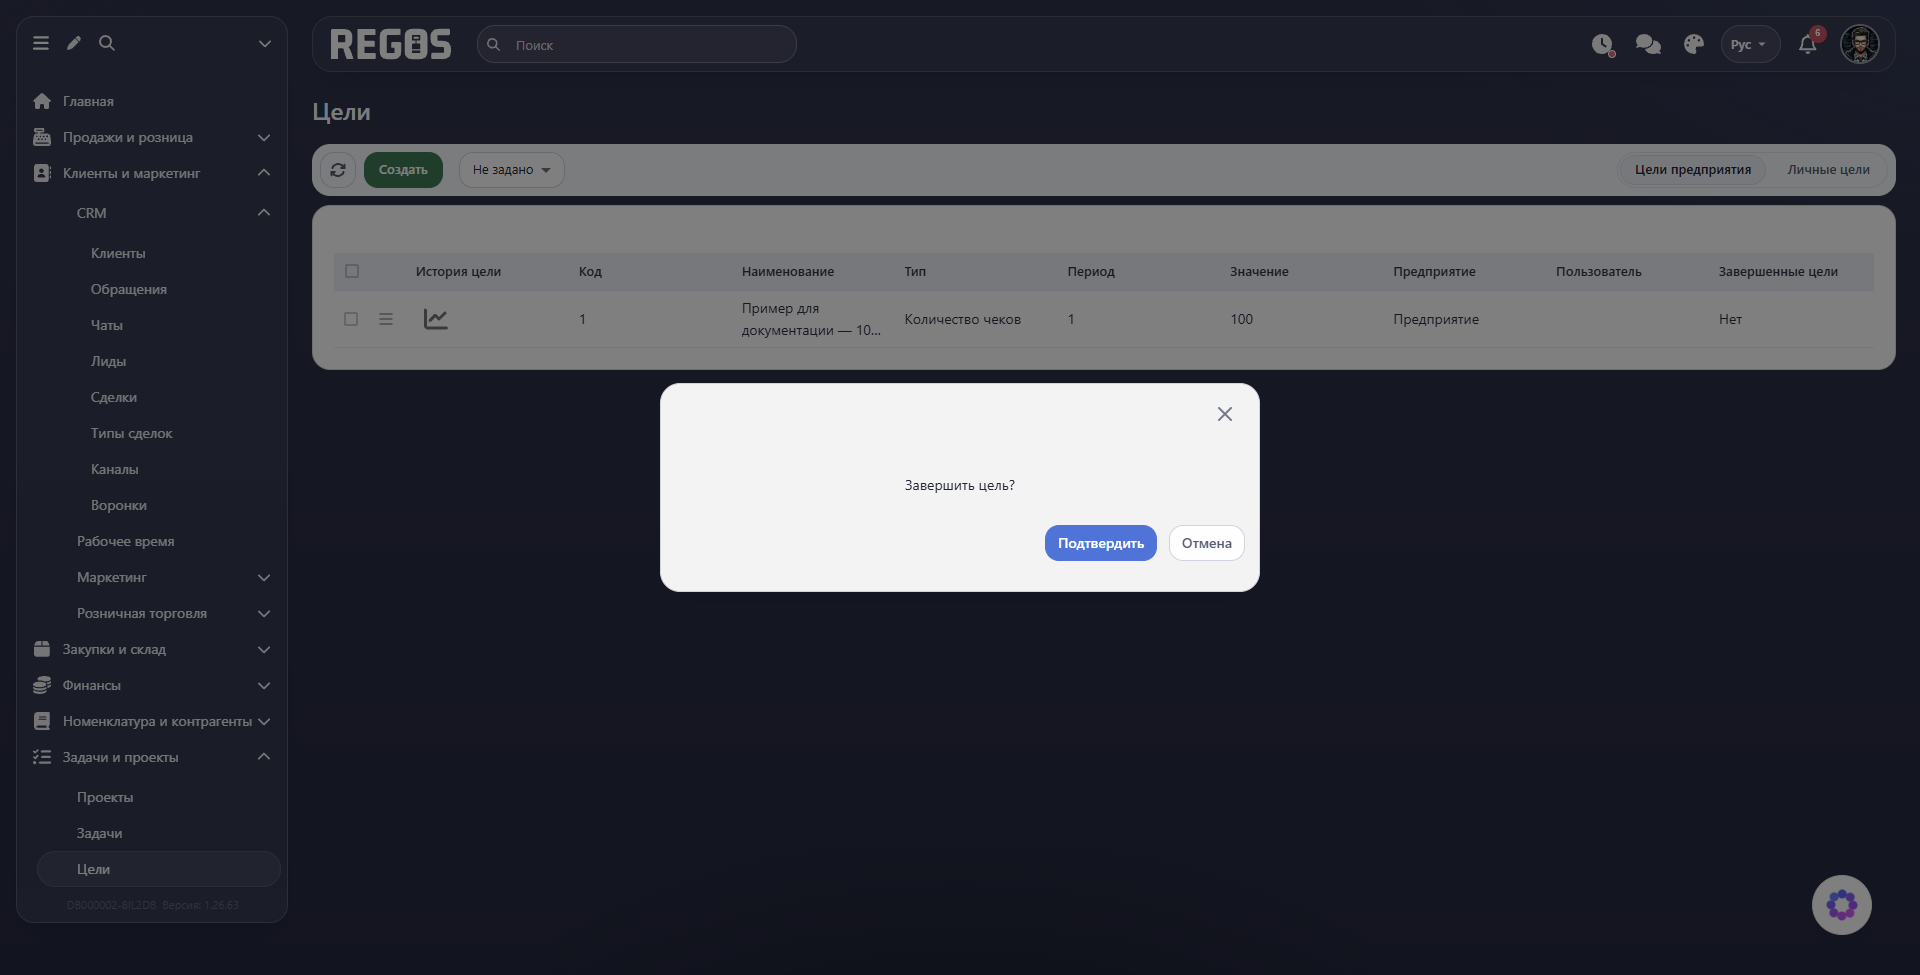Select the Цели предприятия tab
Screen dimensions: 1920x975
(x=1693, y=170)
